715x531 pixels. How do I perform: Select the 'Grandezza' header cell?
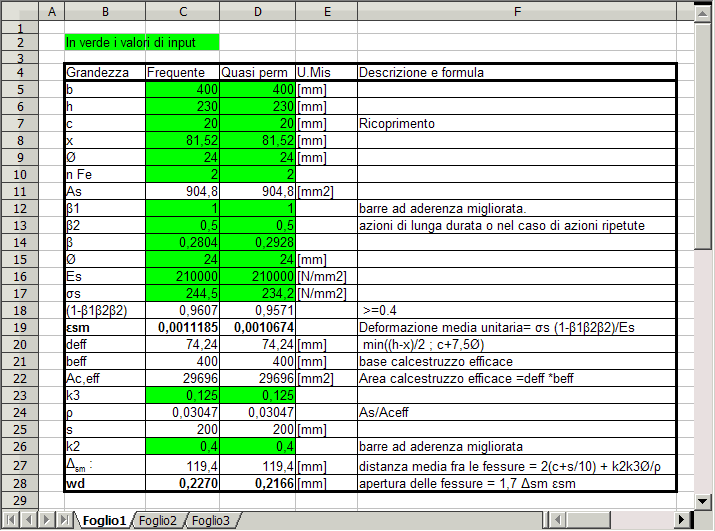point(105,73)
